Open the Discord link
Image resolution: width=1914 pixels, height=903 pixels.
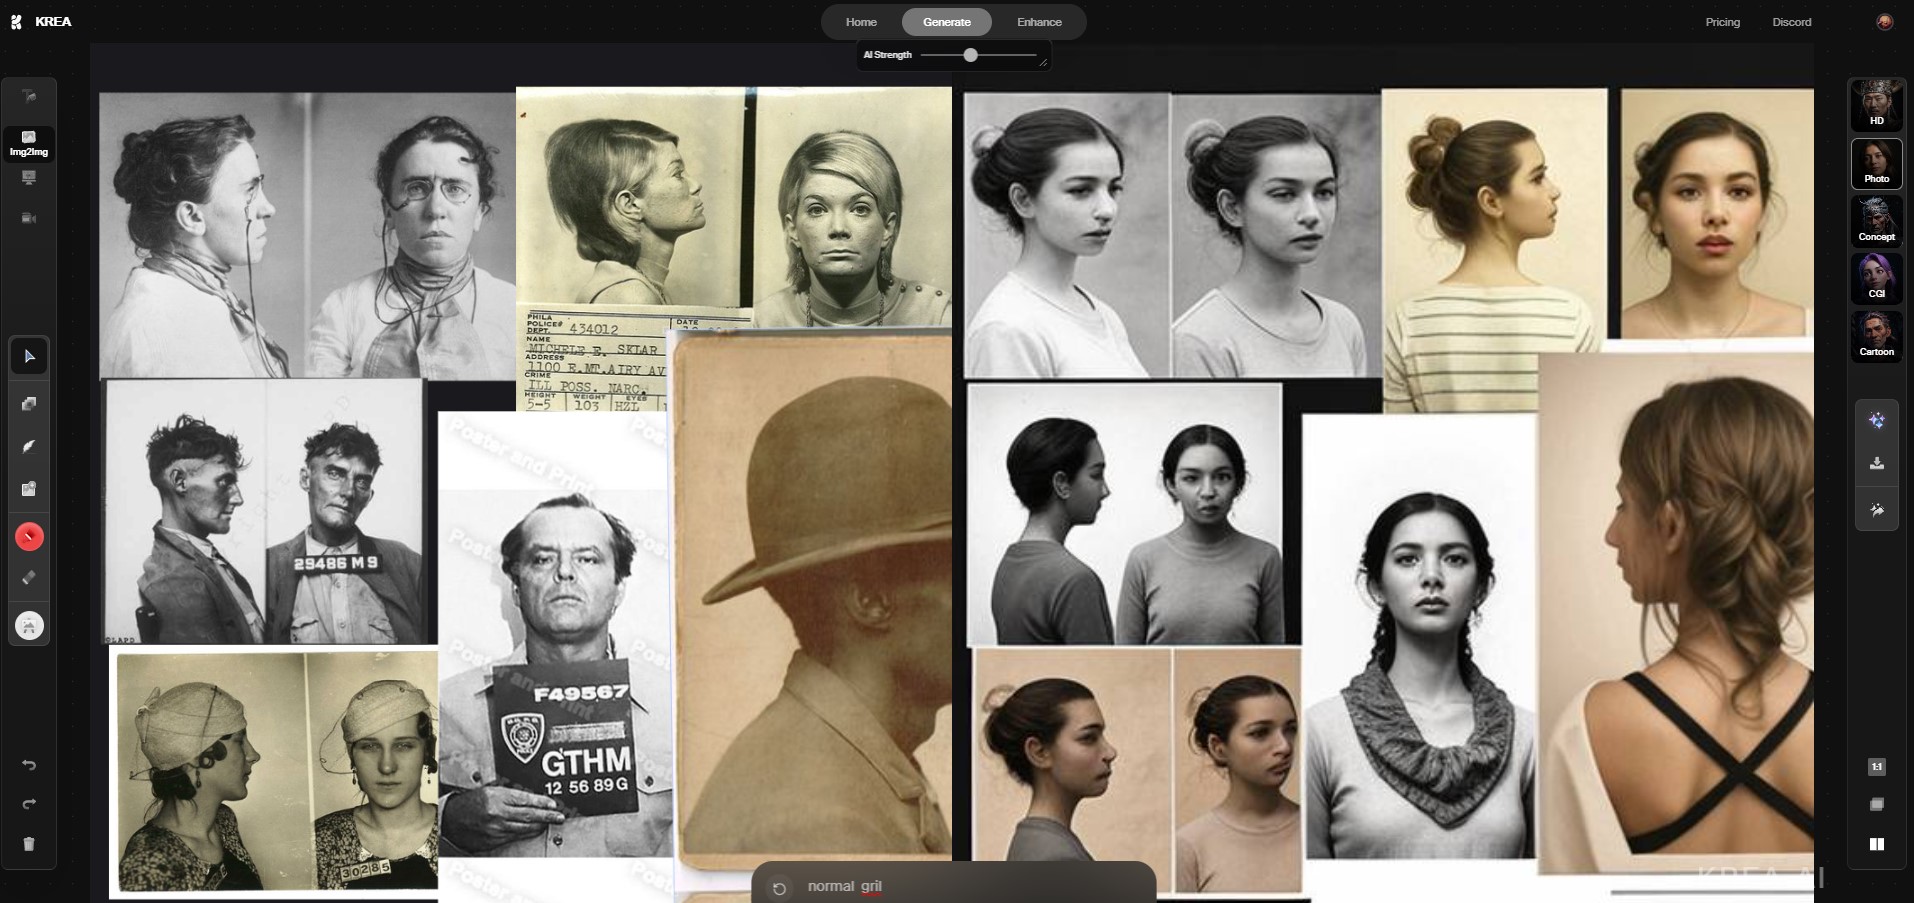[x=1791, y=22]
